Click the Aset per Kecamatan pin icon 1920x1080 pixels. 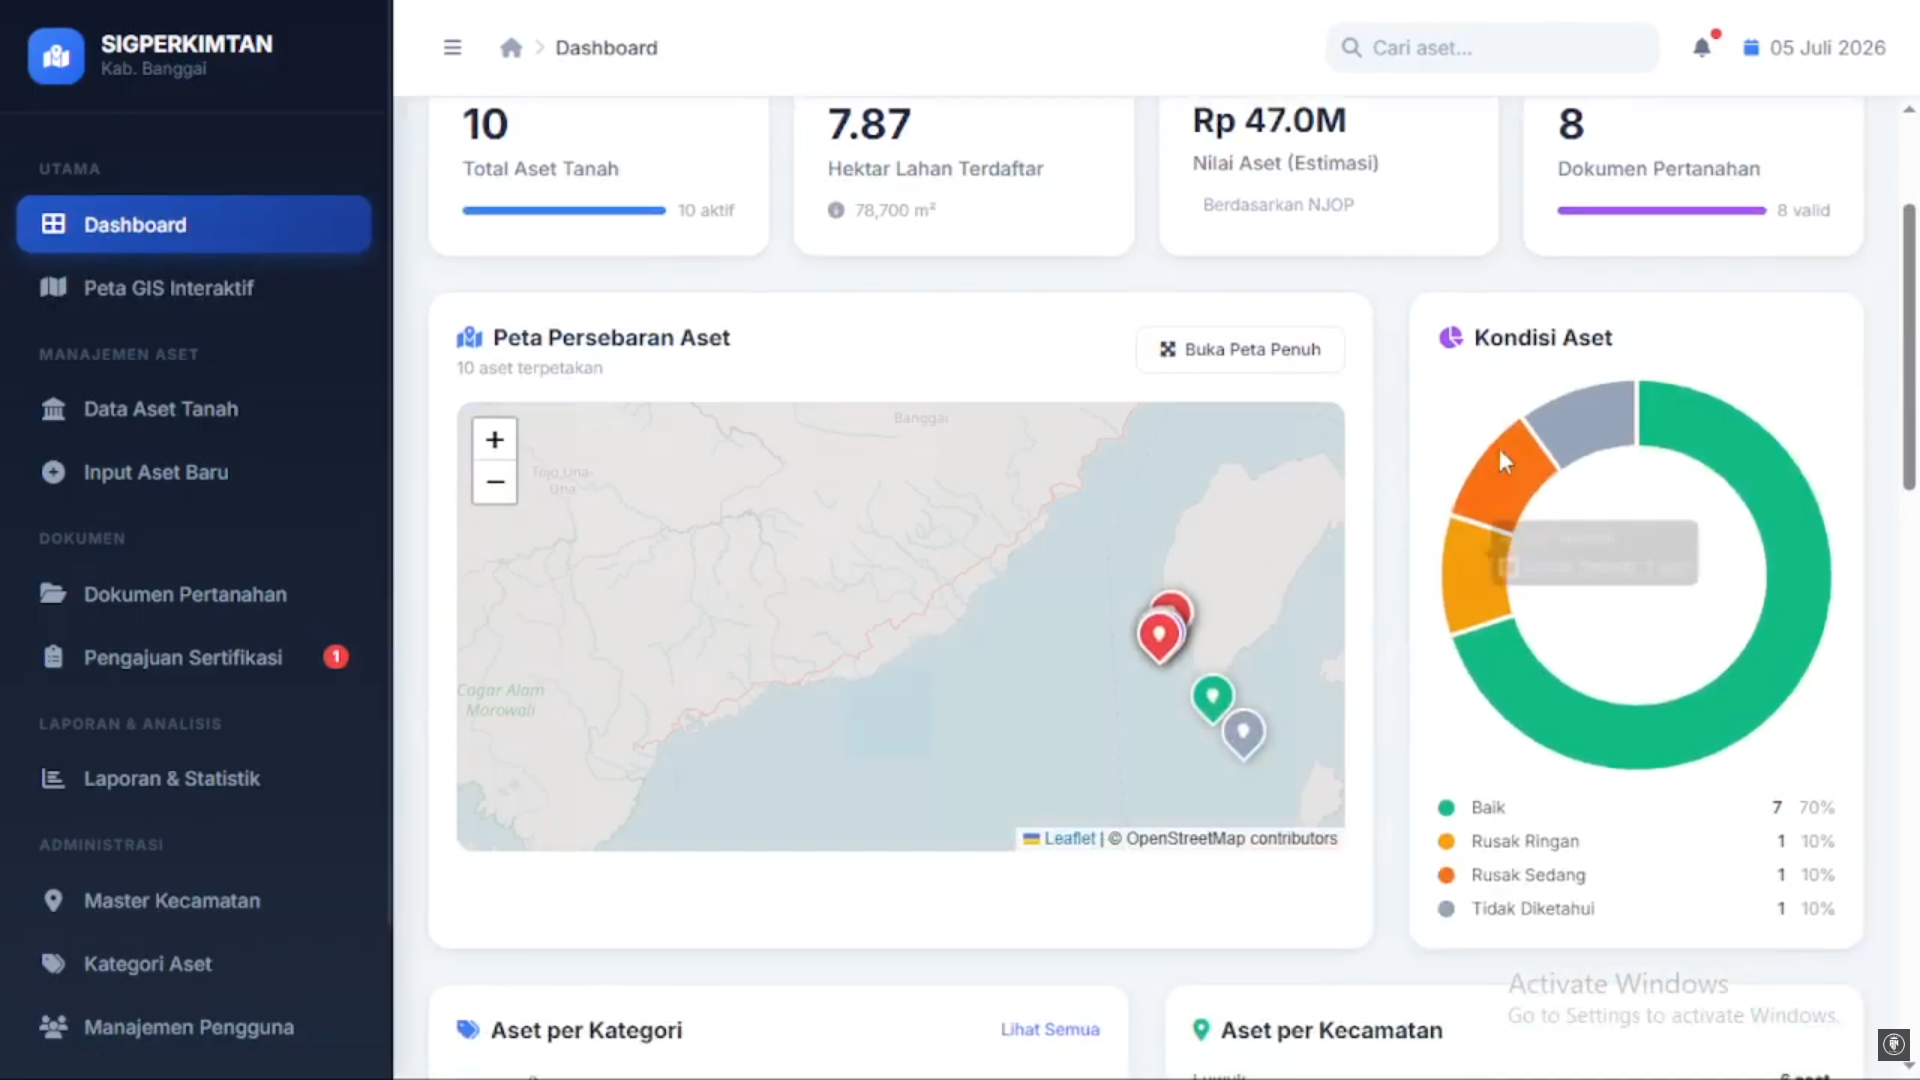1201,1030
